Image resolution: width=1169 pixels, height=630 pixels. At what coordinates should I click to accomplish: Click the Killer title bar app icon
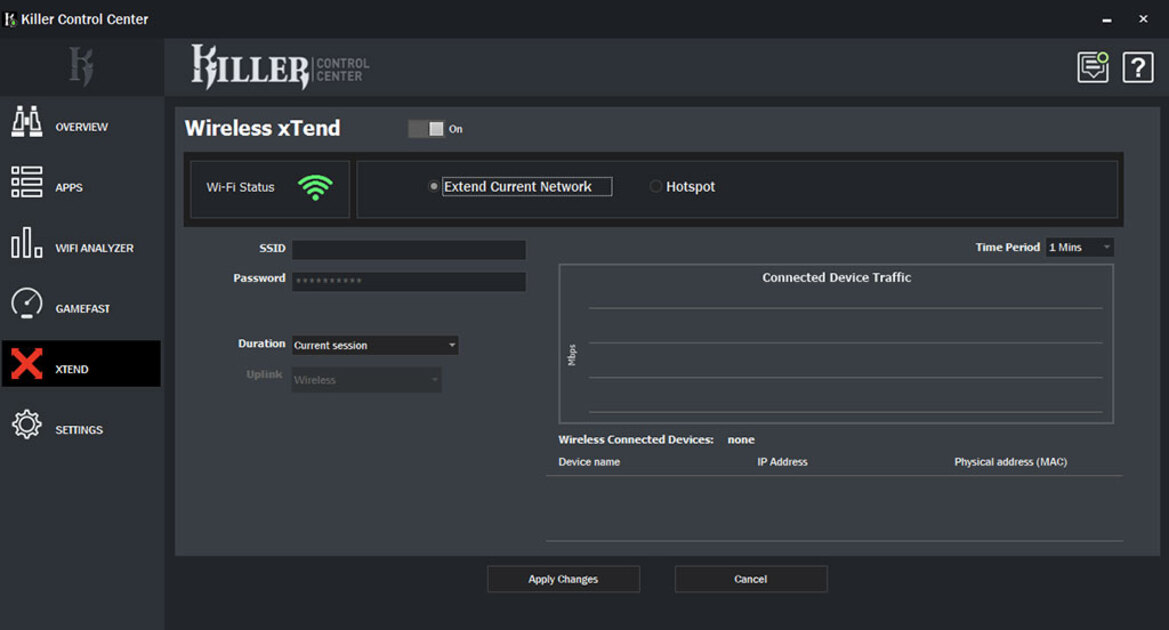10,19
